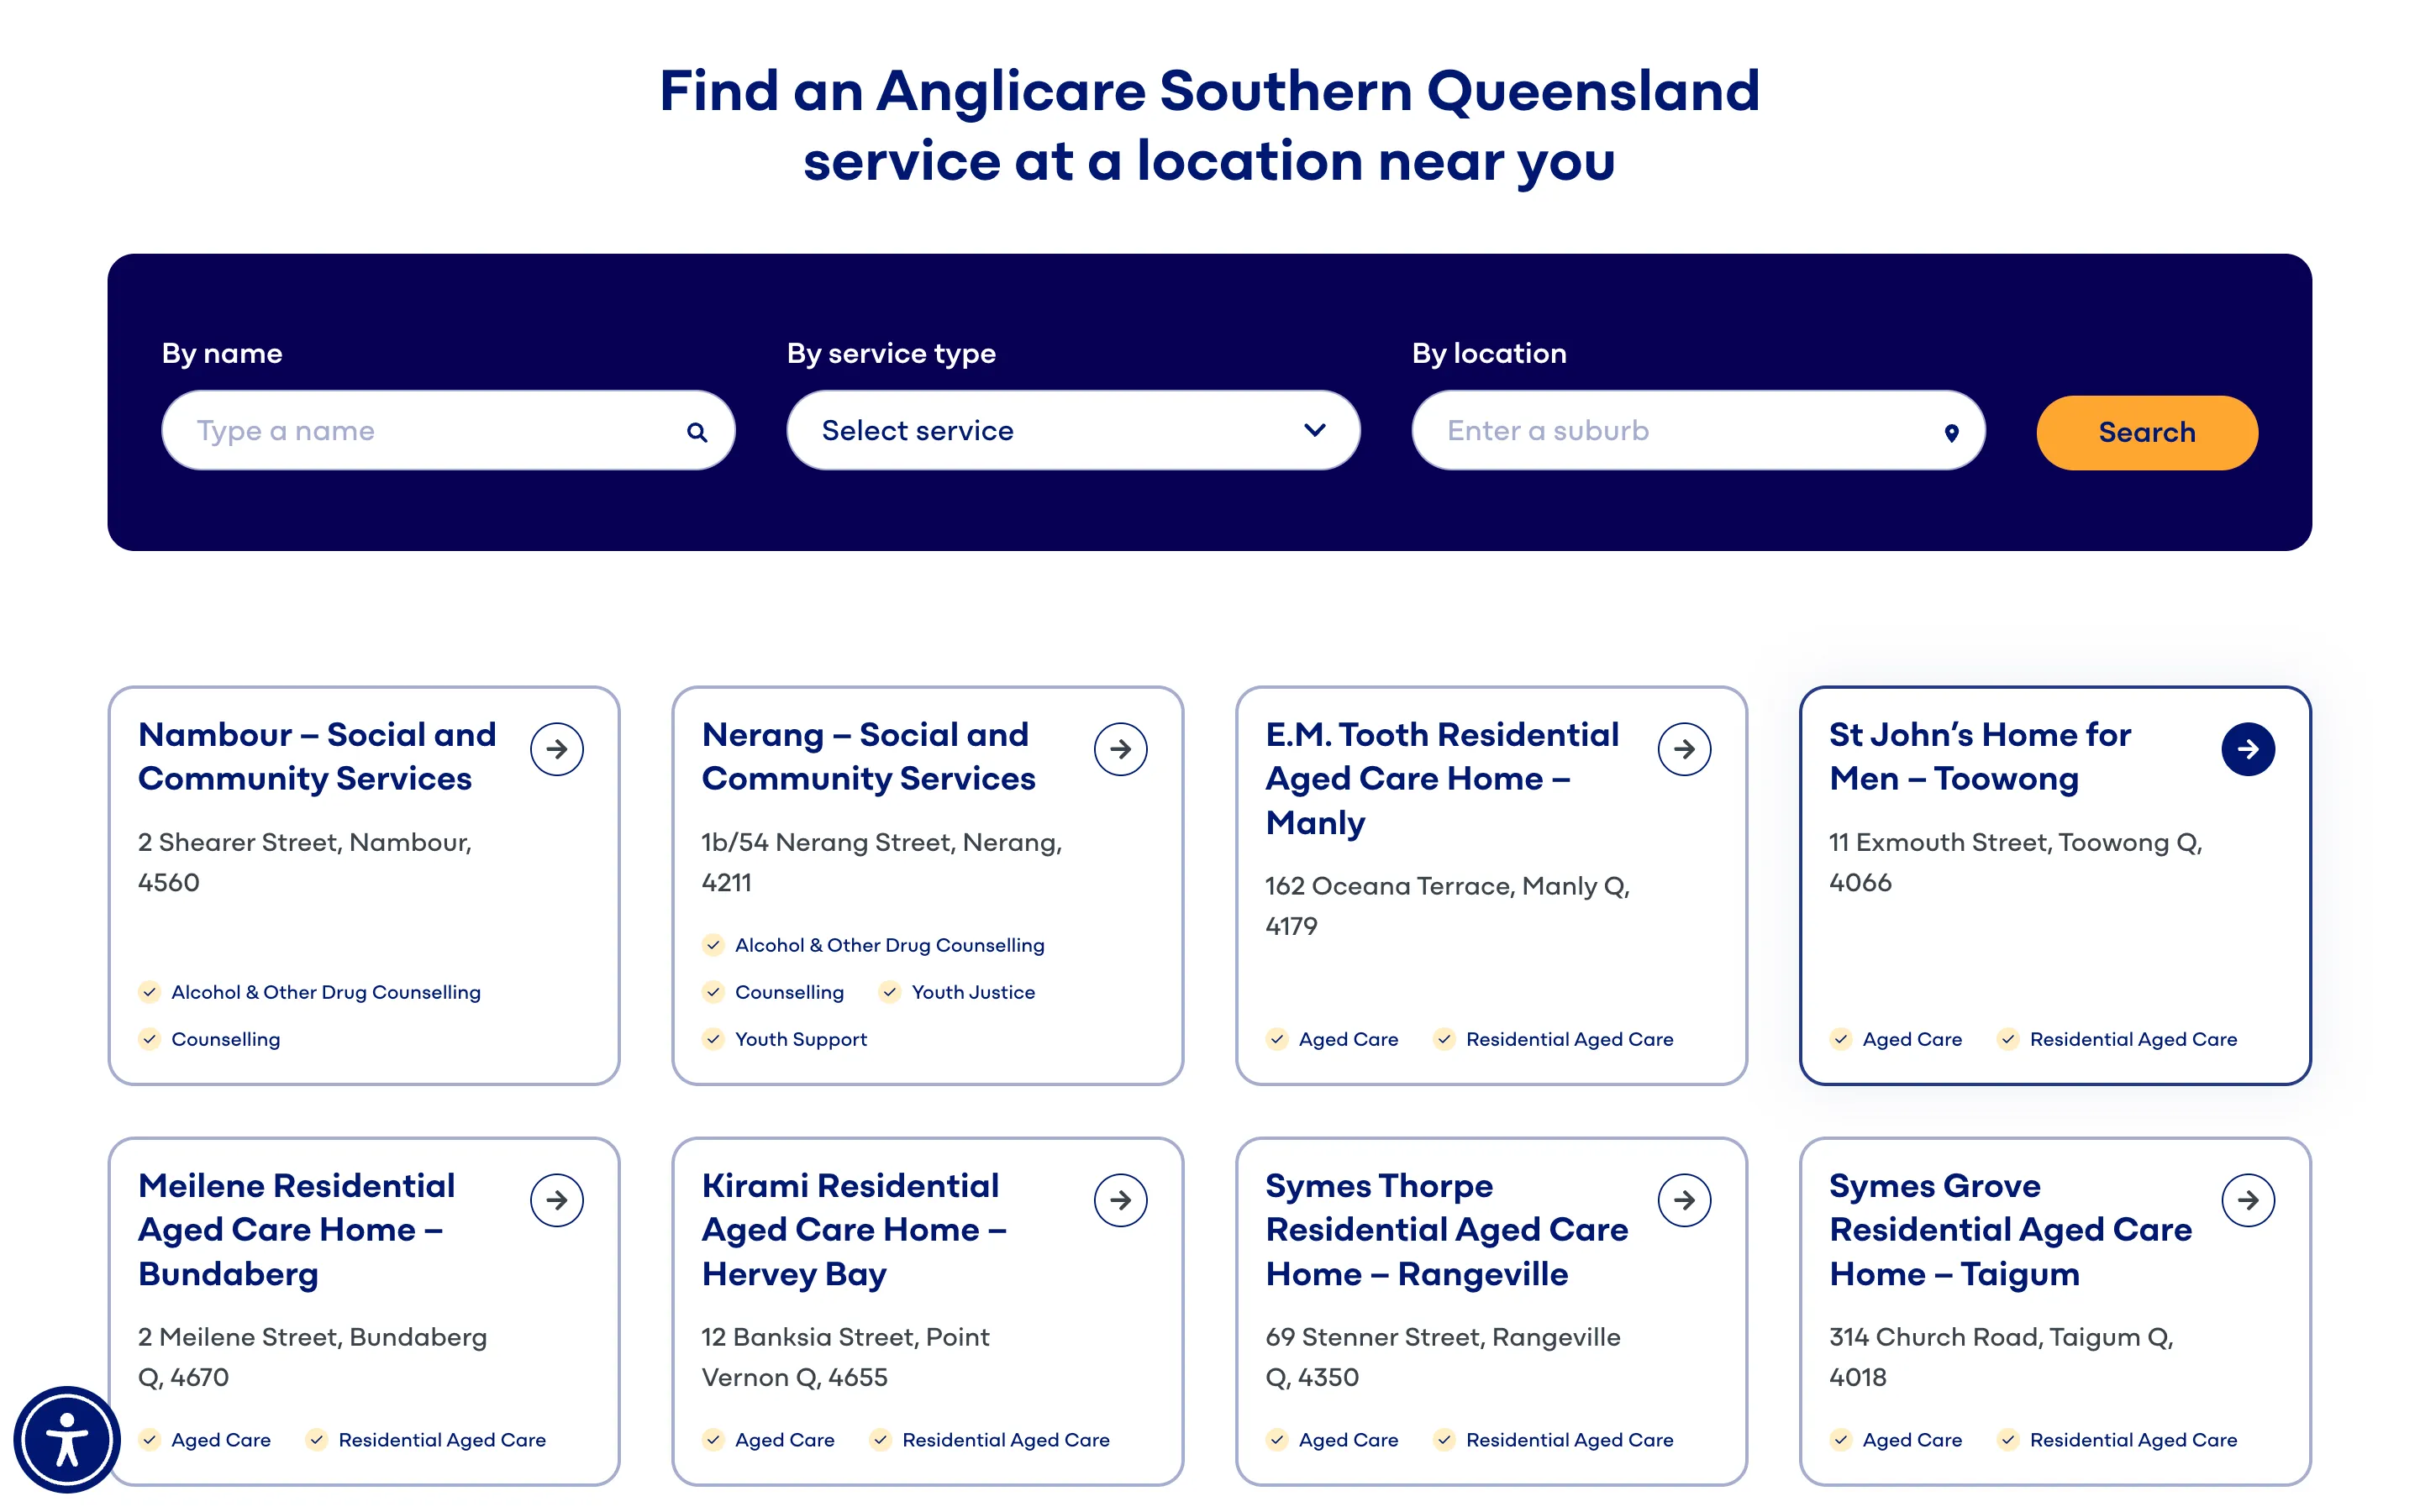Click the magnifier icon in name field
Viewport: 2420px width, 1512px height.
pyautogui.click(x=697, y=432)
